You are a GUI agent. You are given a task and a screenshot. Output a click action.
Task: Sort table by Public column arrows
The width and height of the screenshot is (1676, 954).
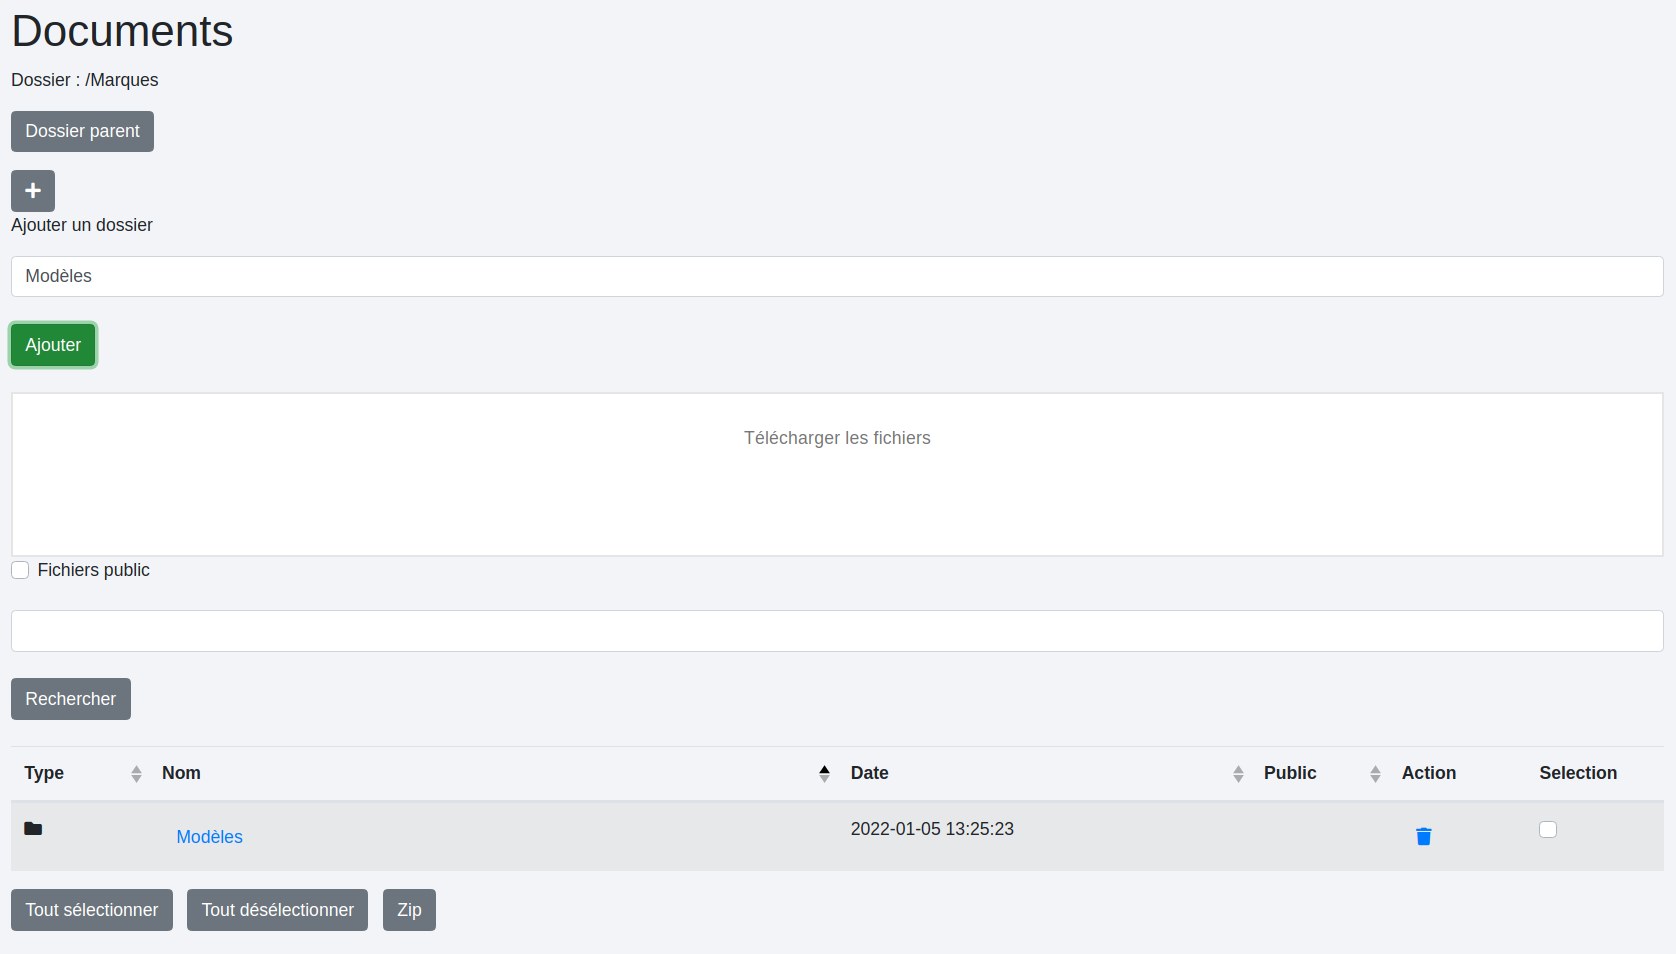[x=1375, y=773]
